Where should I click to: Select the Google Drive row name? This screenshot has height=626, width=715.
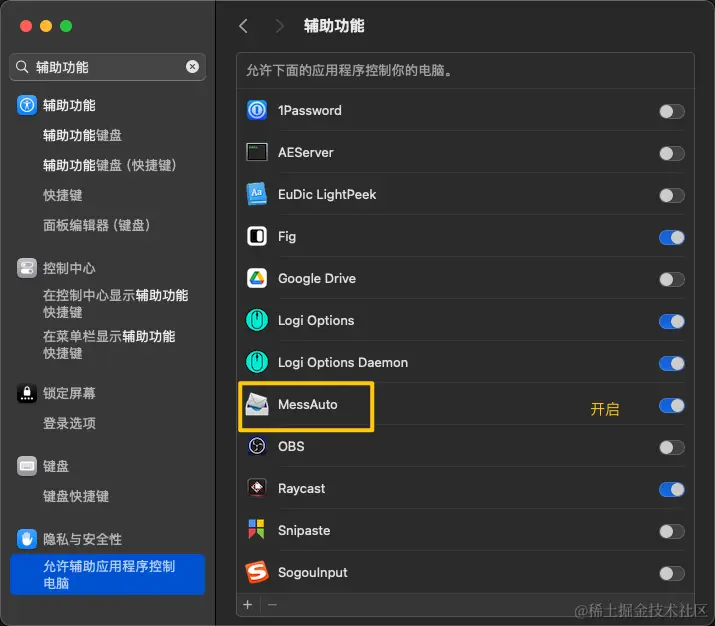pos(317,278)
